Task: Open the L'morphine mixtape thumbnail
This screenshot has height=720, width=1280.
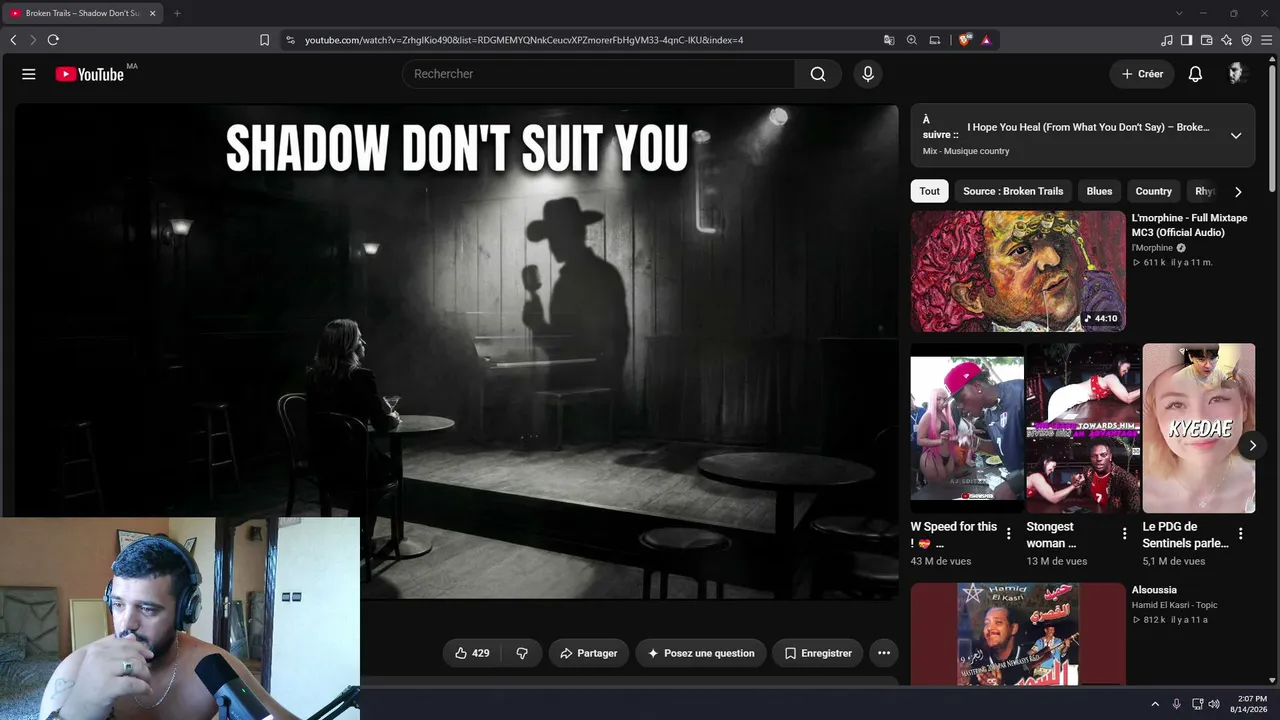Action: click(1018, 271)
